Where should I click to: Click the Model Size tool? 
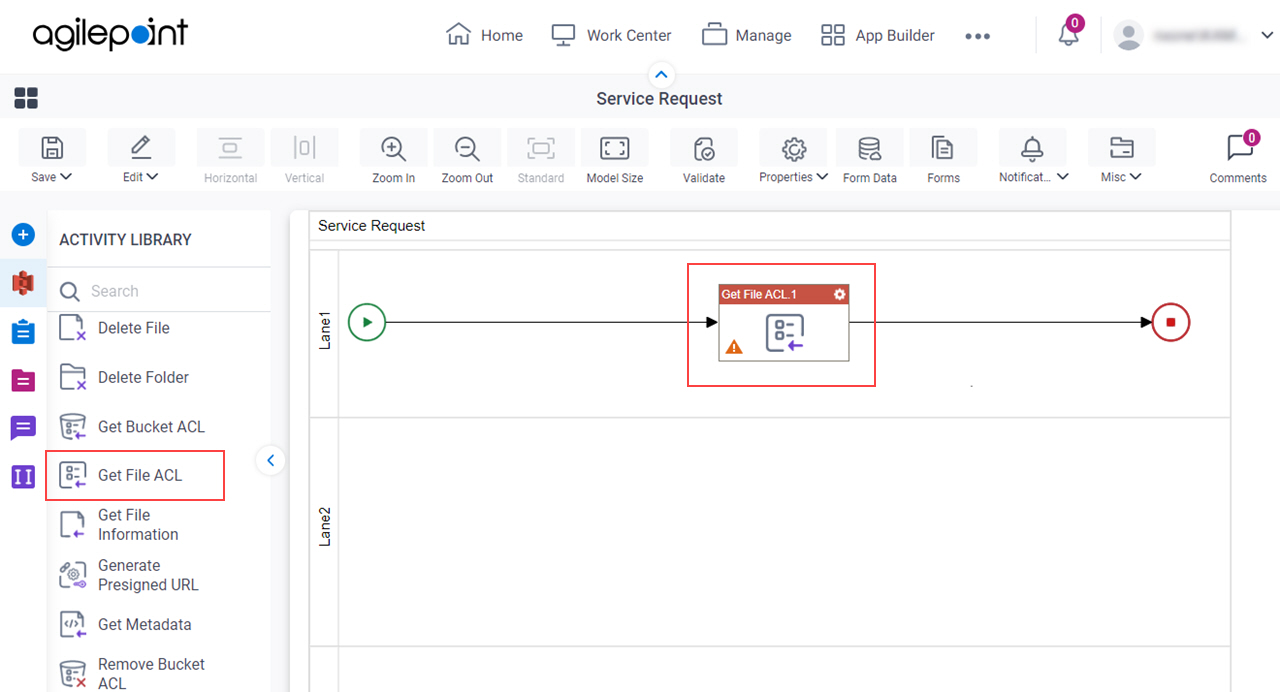coord(614,156)
